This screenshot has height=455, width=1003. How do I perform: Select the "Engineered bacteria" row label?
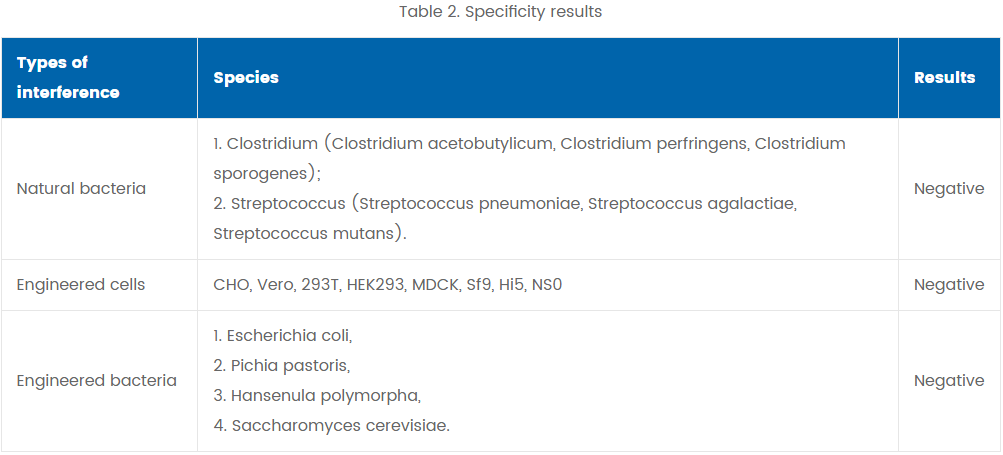(x=96, y=380)
